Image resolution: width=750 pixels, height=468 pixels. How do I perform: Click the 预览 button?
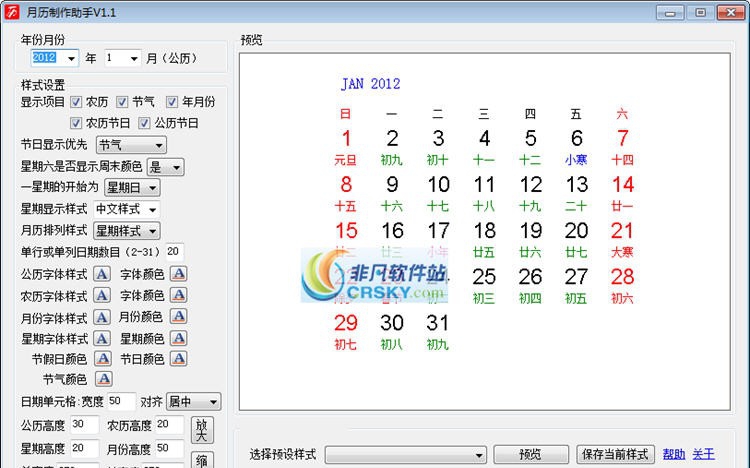coord(531,454)
